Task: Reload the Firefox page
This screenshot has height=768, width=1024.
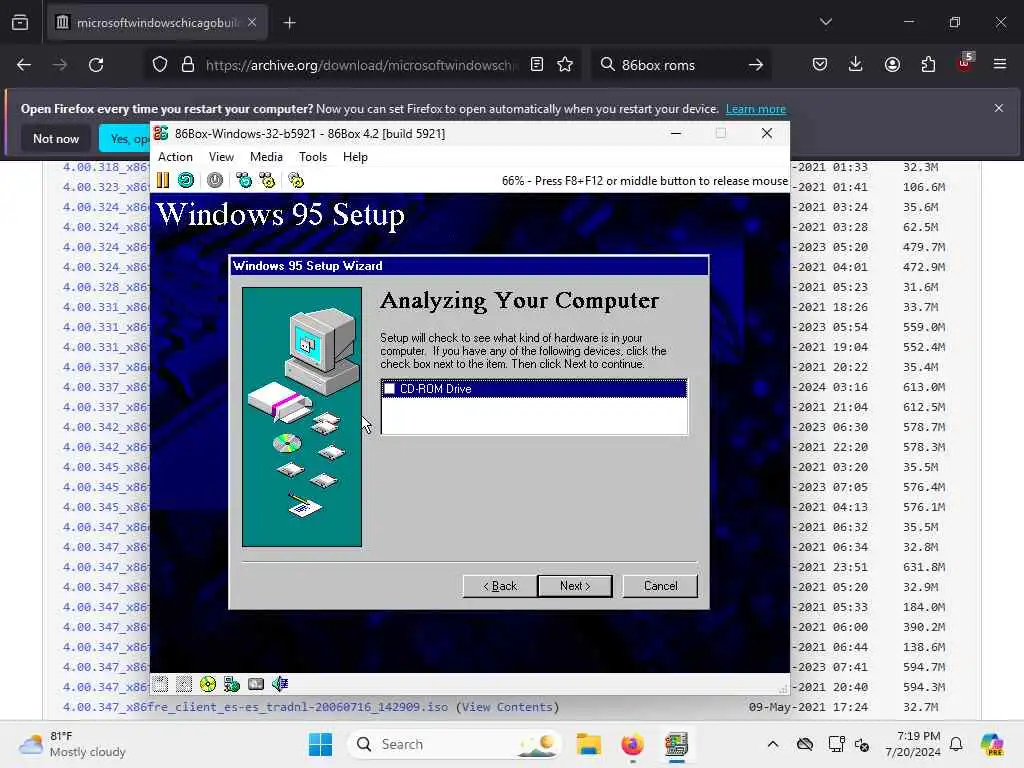Action: (x=96, y=65)
